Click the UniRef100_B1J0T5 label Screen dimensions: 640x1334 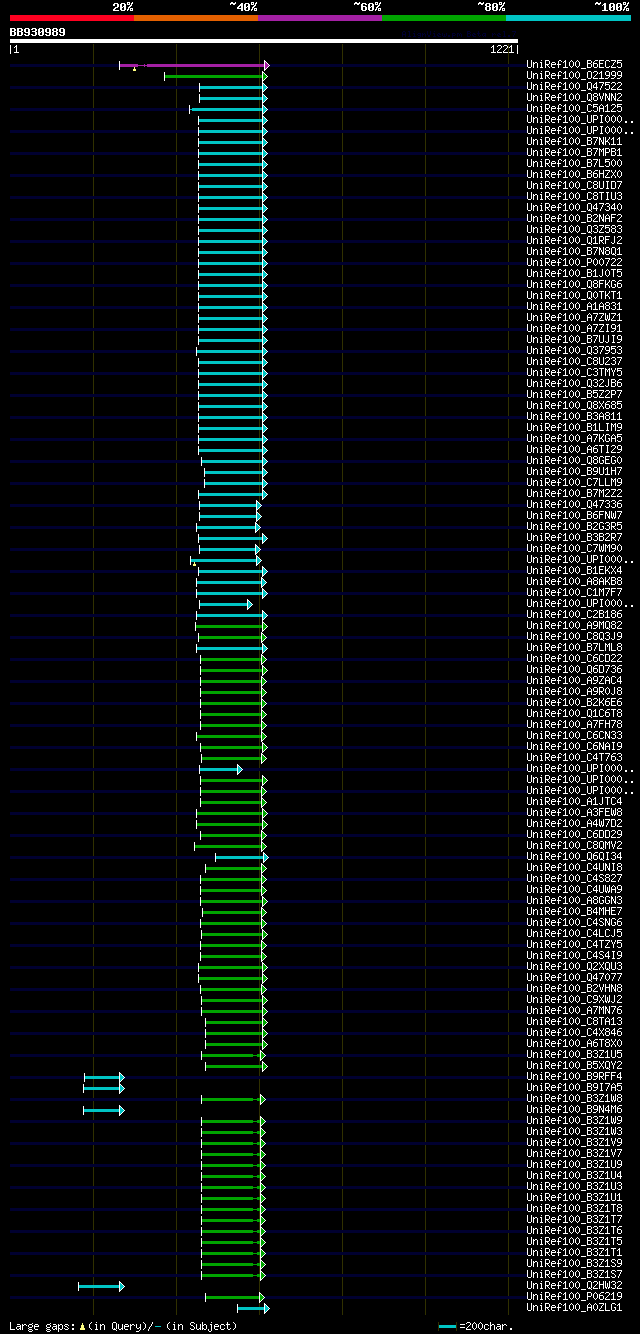[576, 273]
